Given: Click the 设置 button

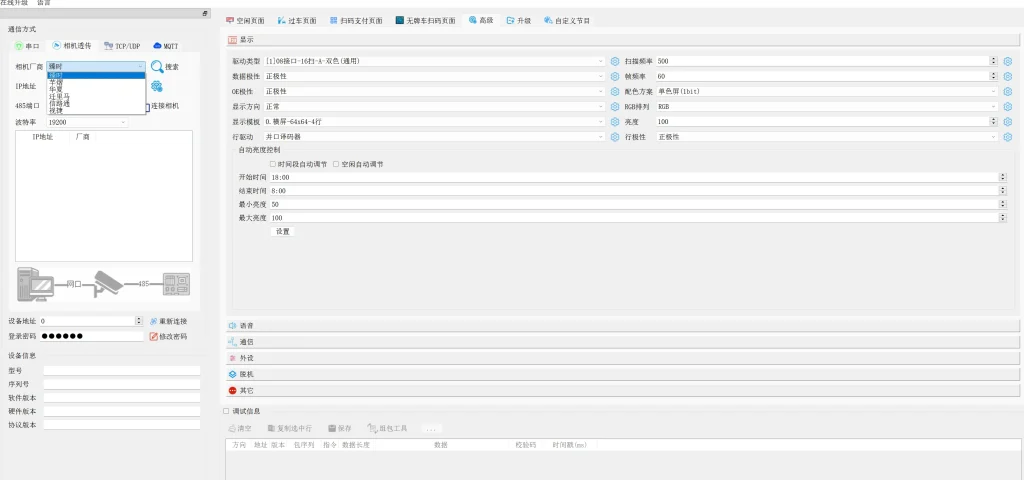Looking at the screenshot, I should [283, 231].
